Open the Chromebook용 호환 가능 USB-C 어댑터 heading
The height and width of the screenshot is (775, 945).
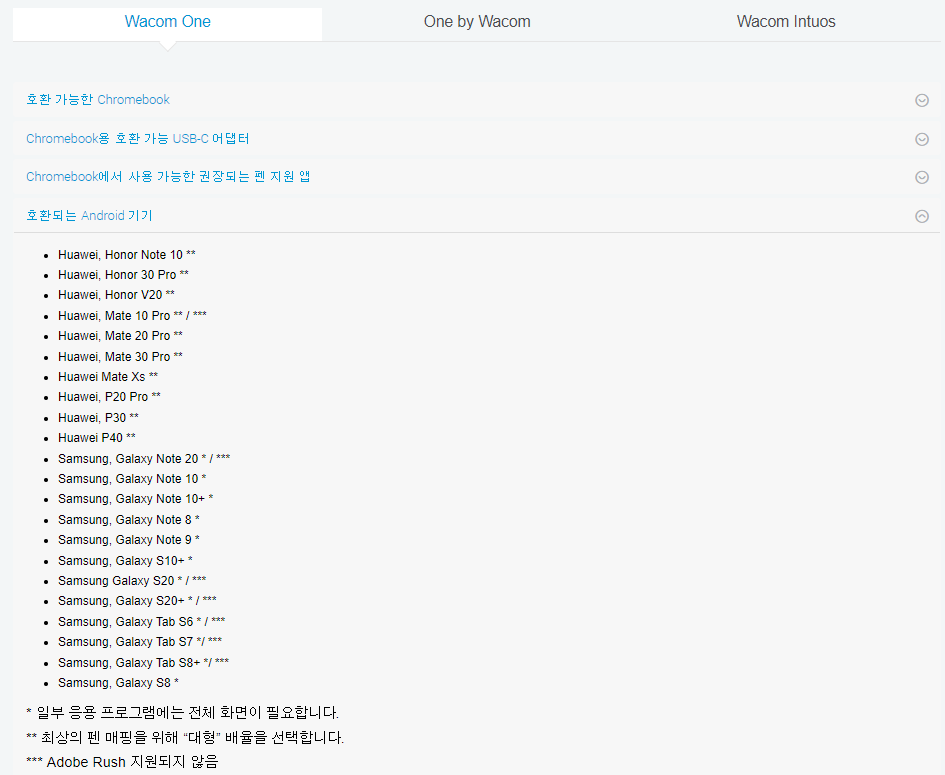(x=137, y=139)
